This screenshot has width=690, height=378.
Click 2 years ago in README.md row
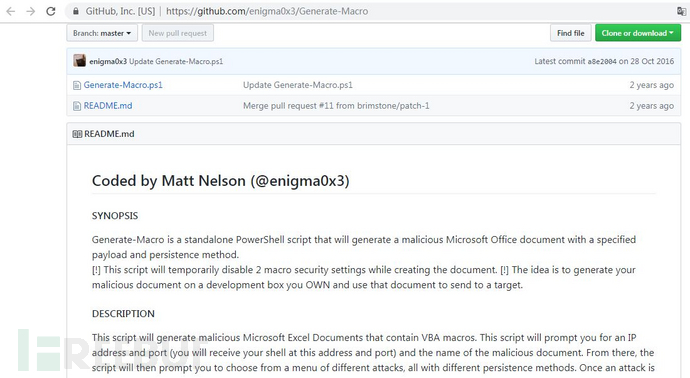651,106
